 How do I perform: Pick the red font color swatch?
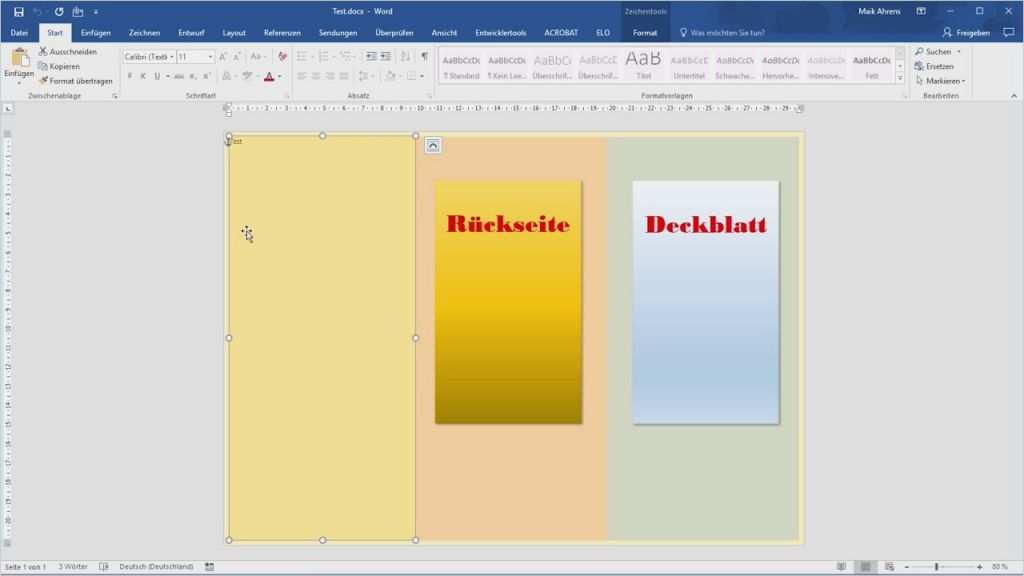(267, 76)
